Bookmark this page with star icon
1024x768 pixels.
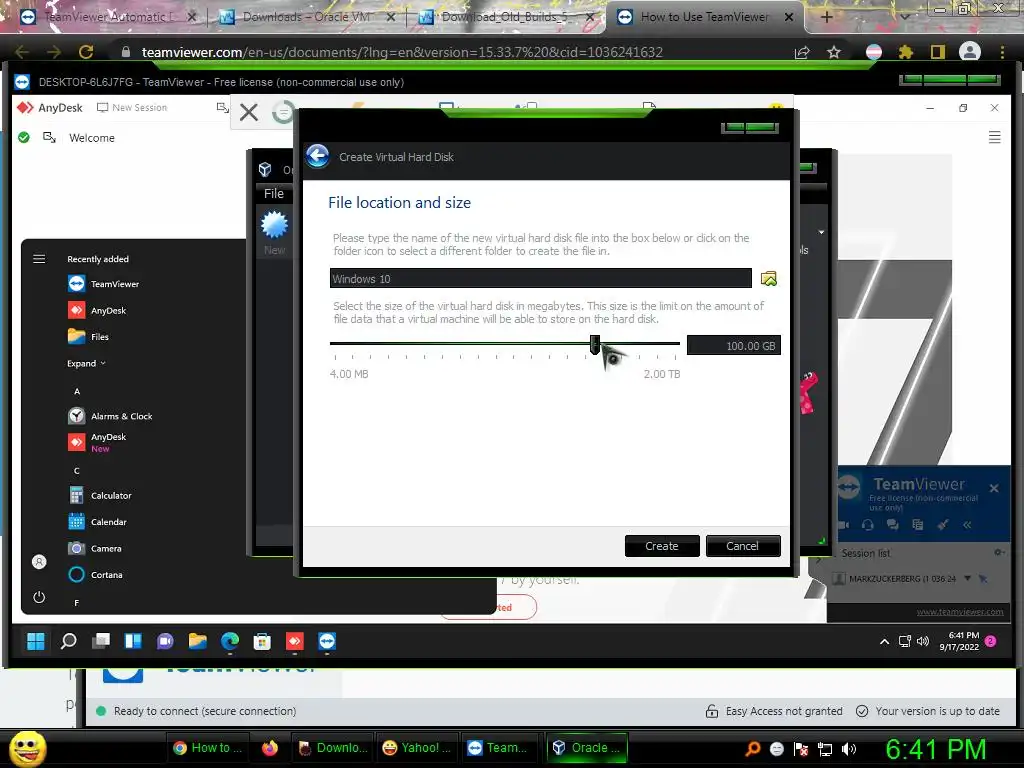834,52
